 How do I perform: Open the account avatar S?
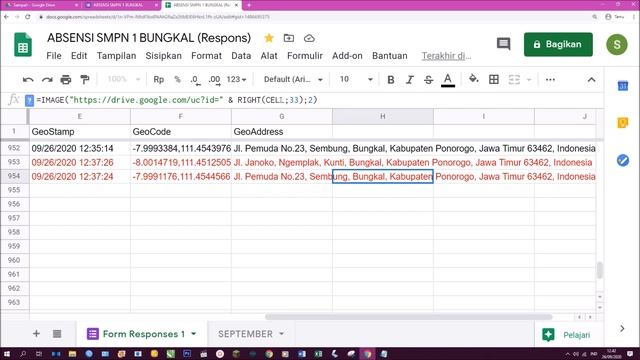coord(617,44)
